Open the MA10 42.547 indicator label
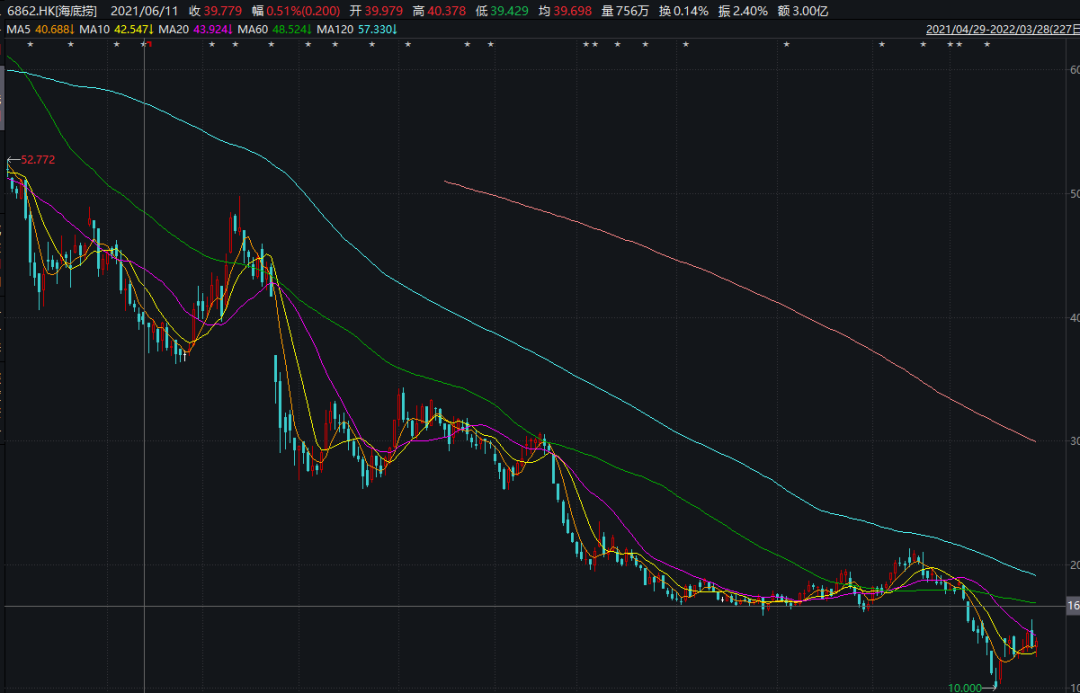Viewport: 1080px width, 693px height. point(117,30)
